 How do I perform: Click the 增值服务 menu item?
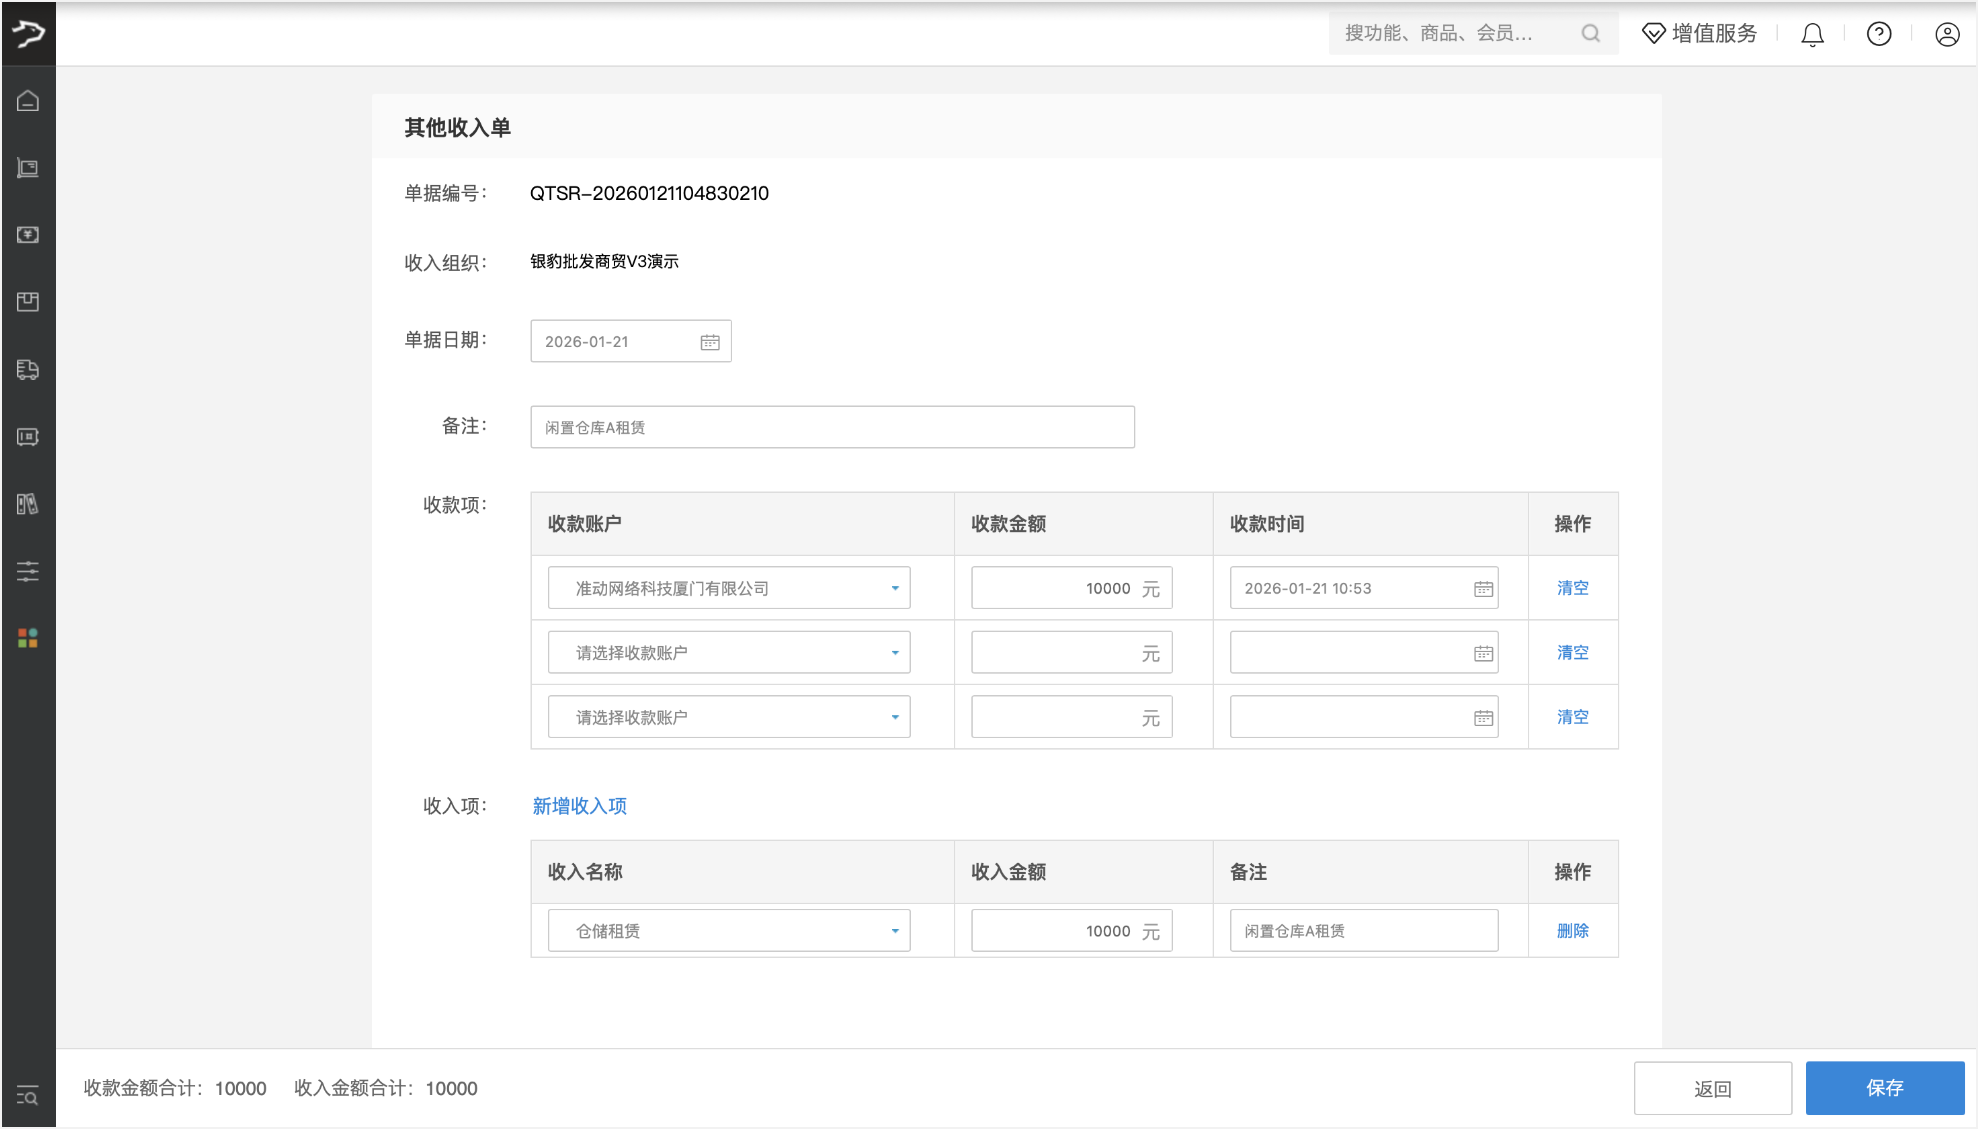tap(1697, 33)
